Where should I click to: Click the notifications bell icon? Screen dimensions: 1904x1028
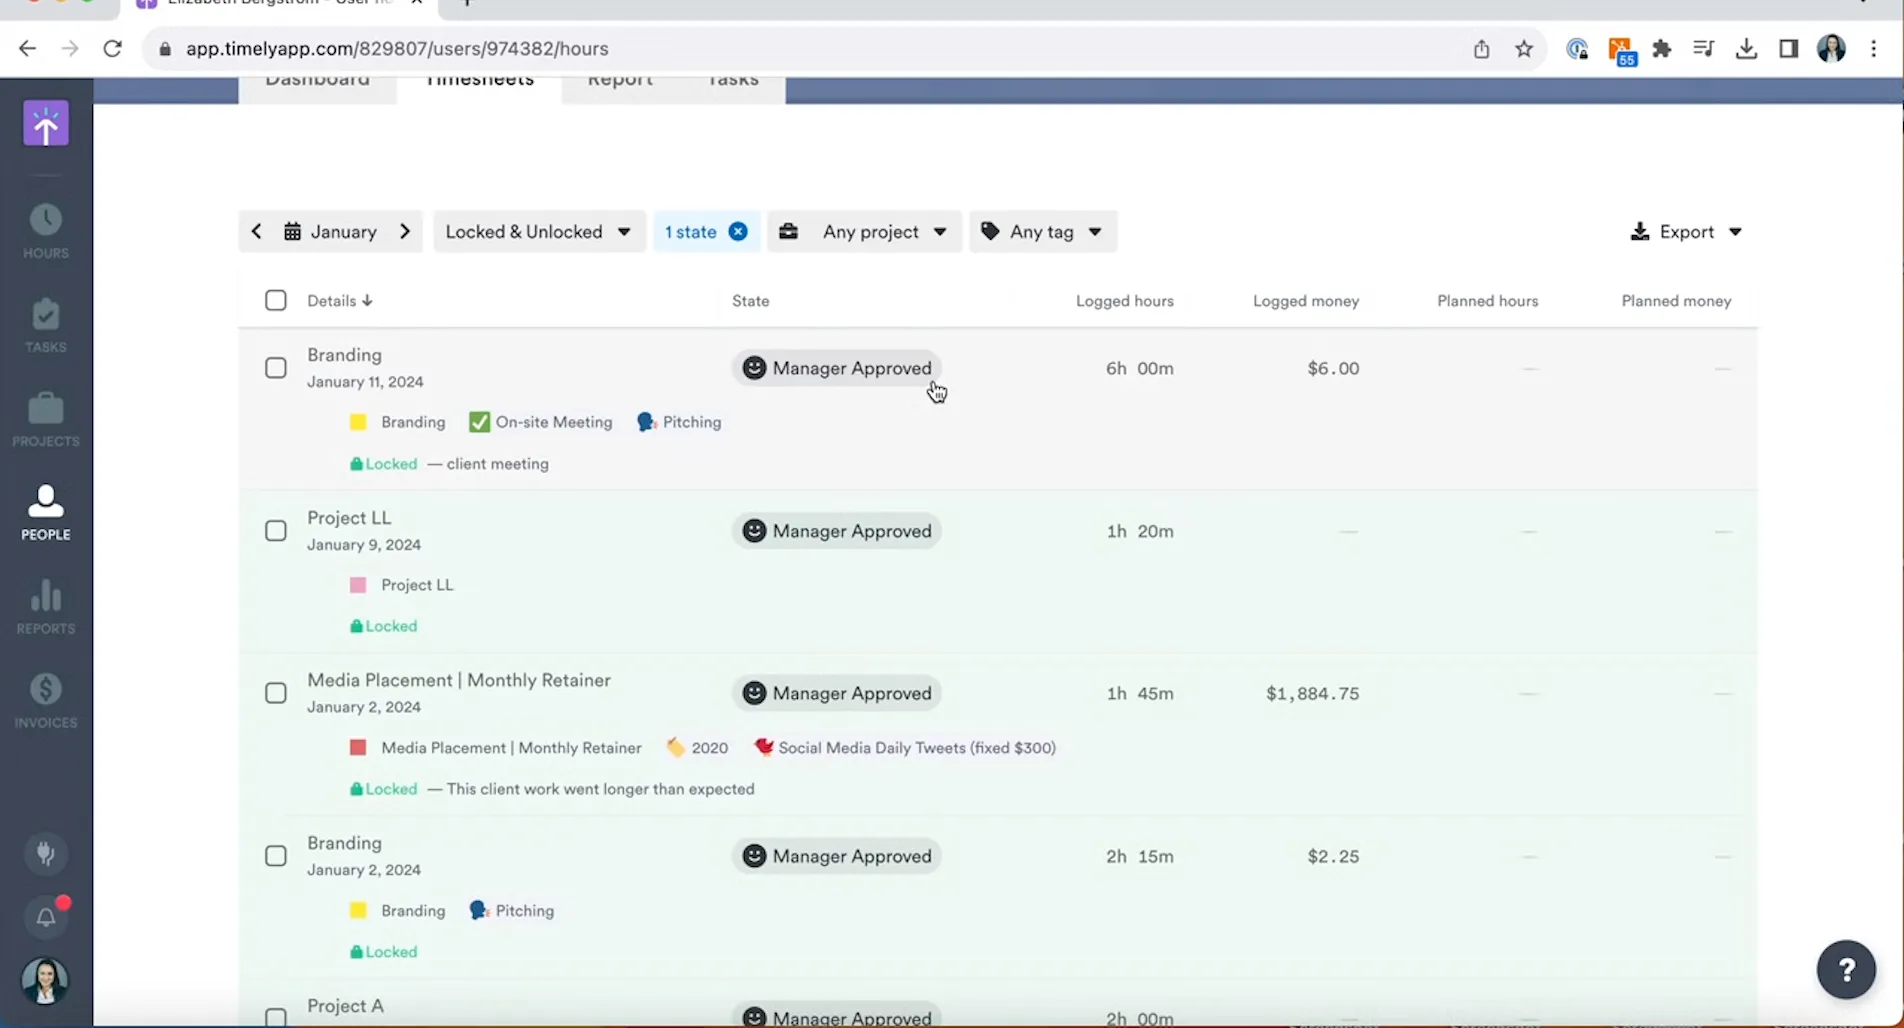pyautogui.click(x=46, y=917)
